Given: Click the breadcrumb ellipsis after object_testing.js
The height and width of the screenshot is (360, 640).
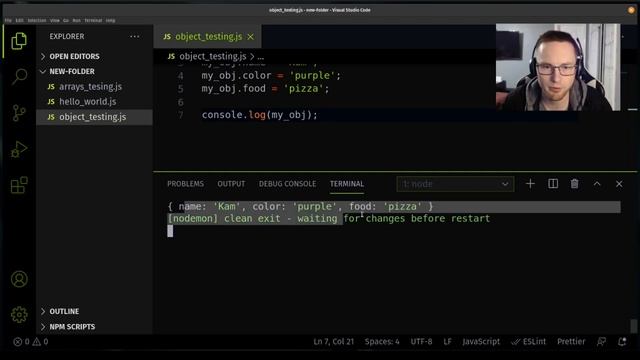Looking at the screenshot, I should tap(261, 57).
